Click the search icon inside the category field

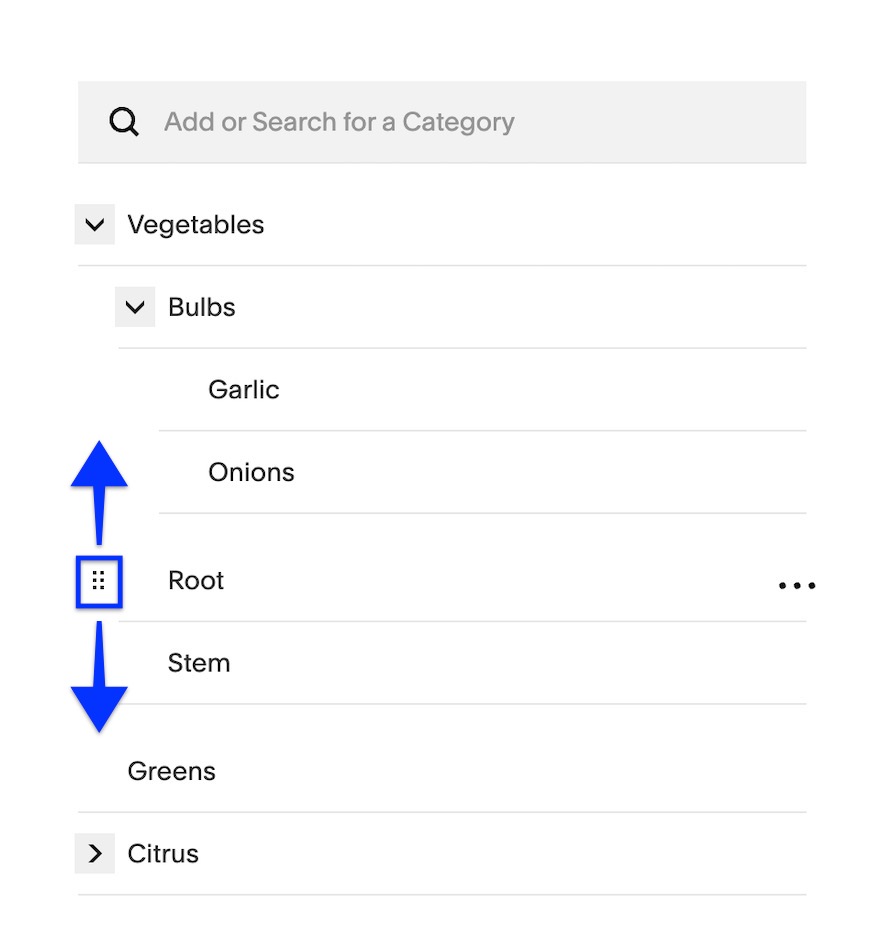(123, 121)
